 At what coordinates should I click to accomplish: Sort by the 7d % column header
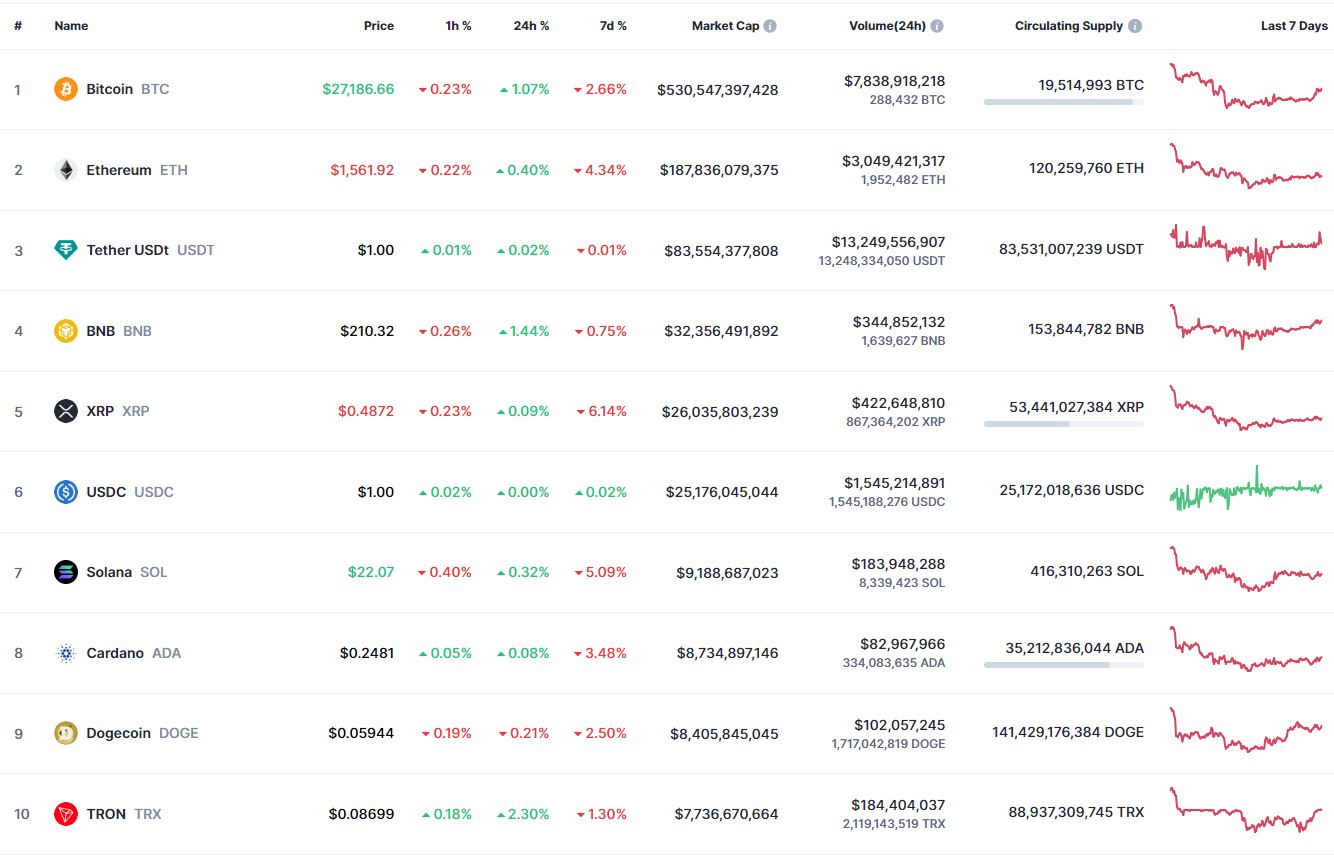pos(613,26)
